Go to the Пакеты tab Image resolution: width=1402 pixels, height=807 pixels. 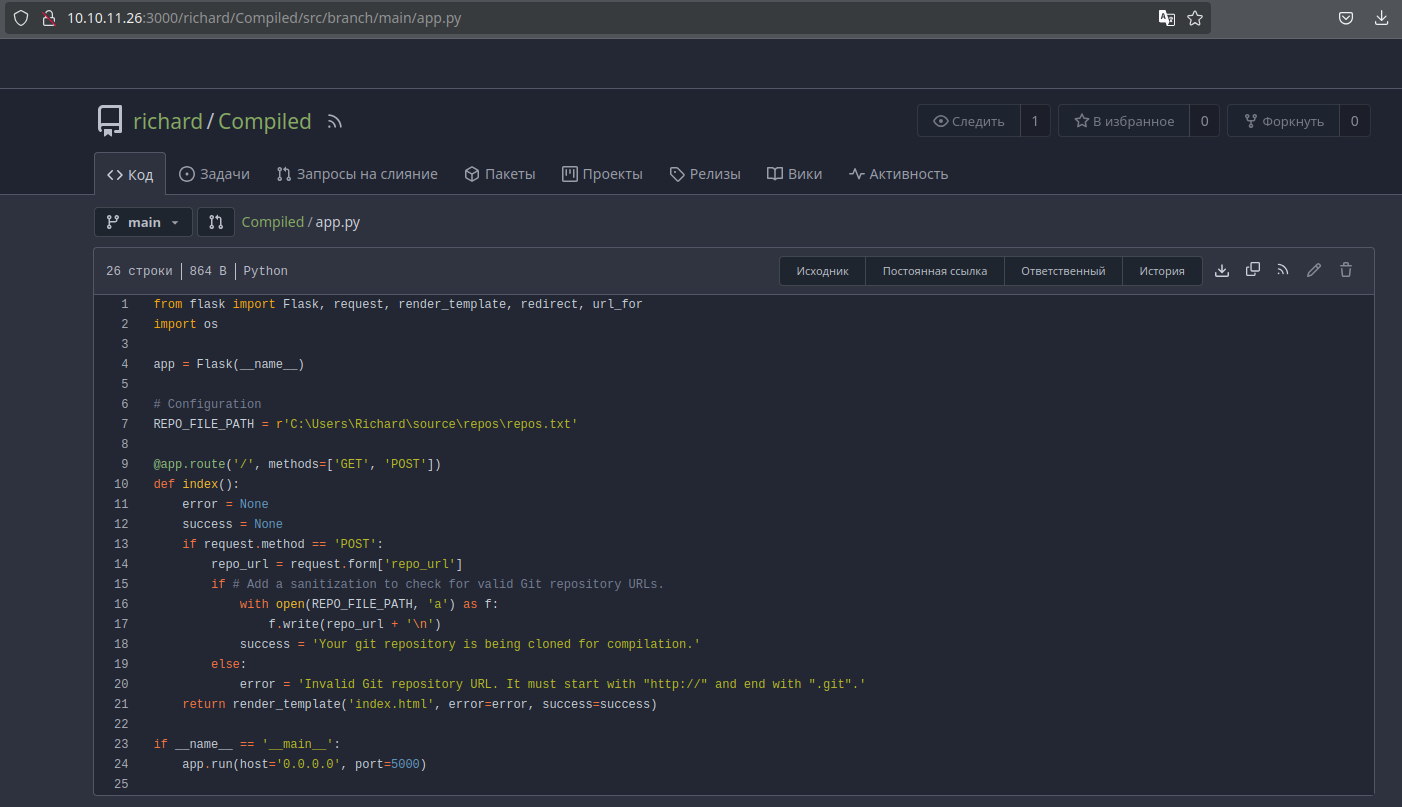500,174
